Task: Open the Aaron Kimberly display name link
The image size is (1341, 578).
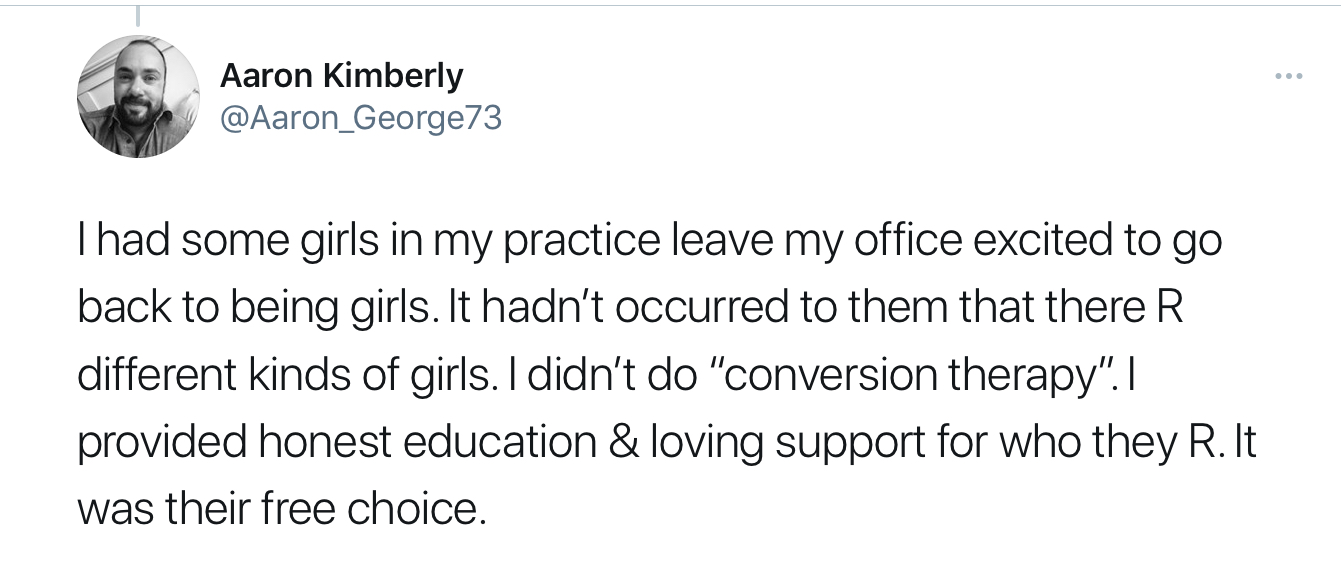Action: coord(341,75)
